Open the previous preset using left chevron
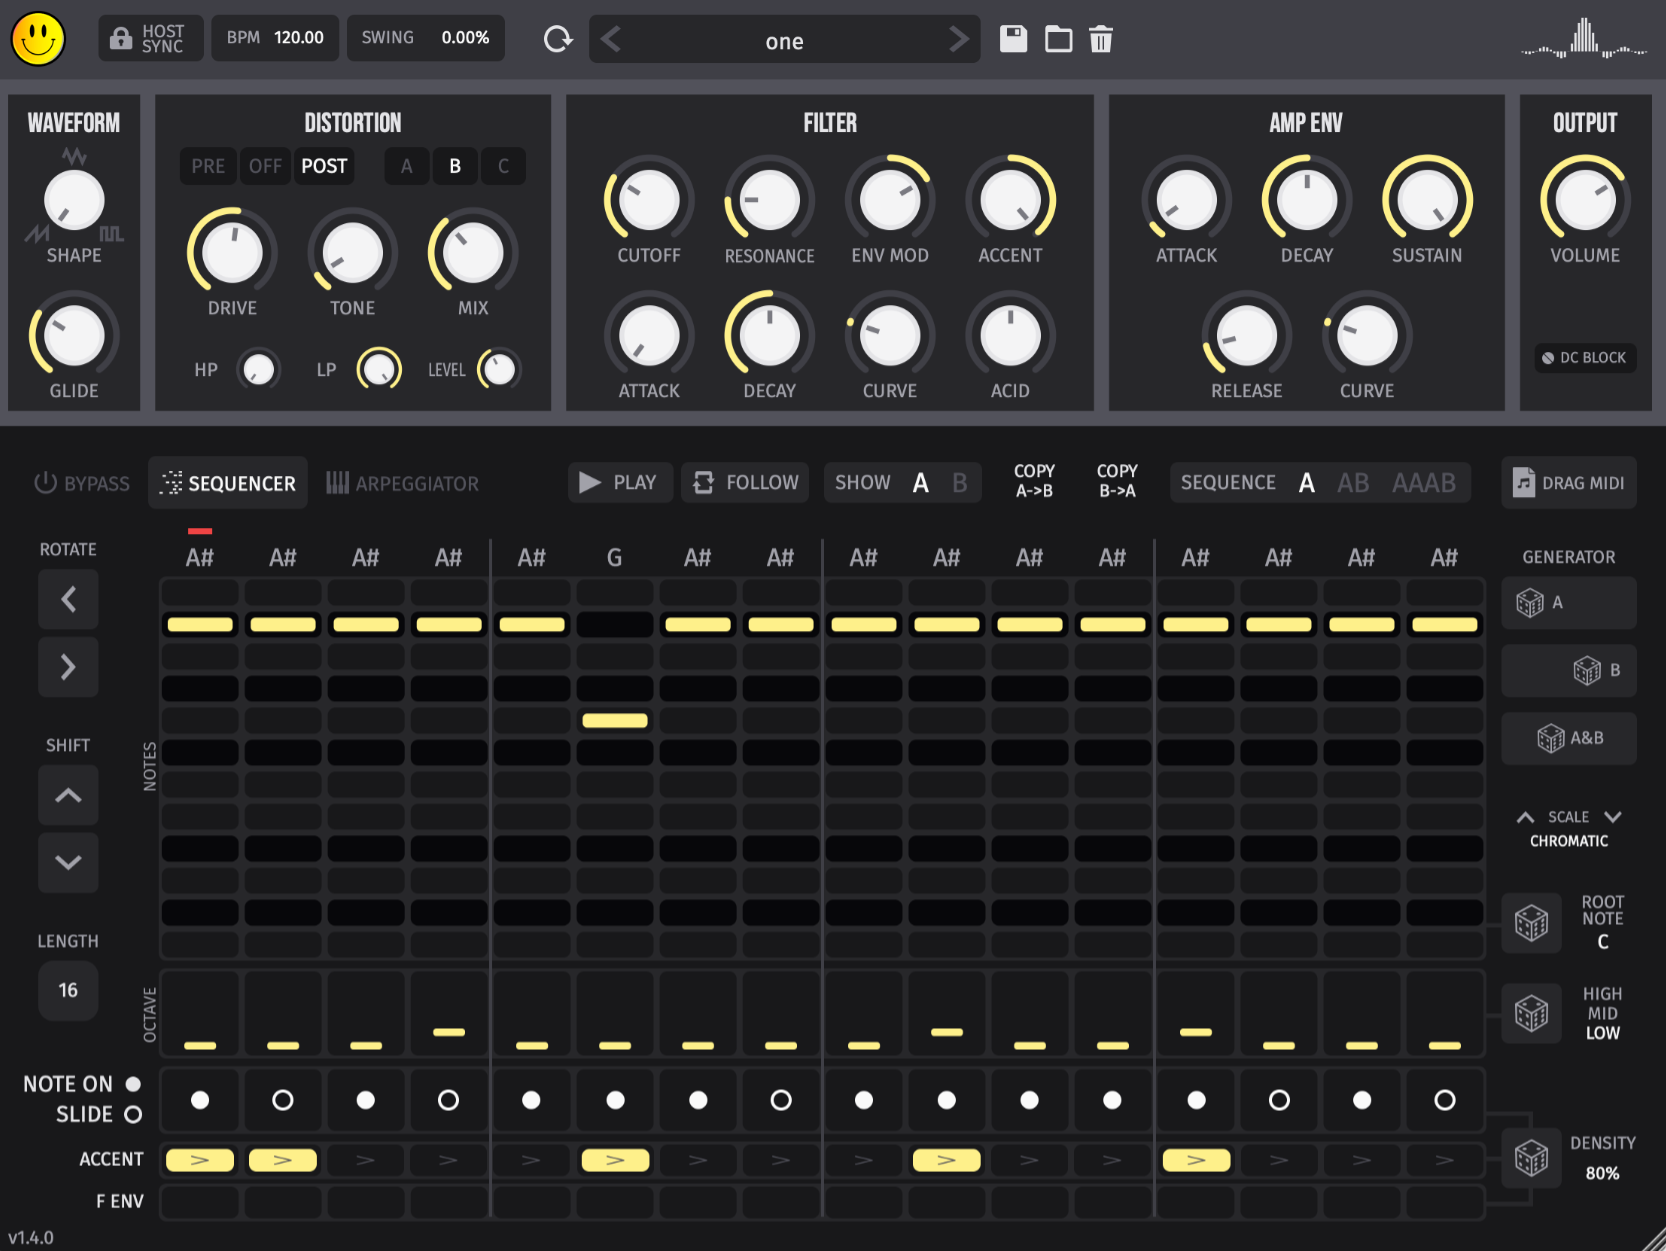 (x=611, y=40)
